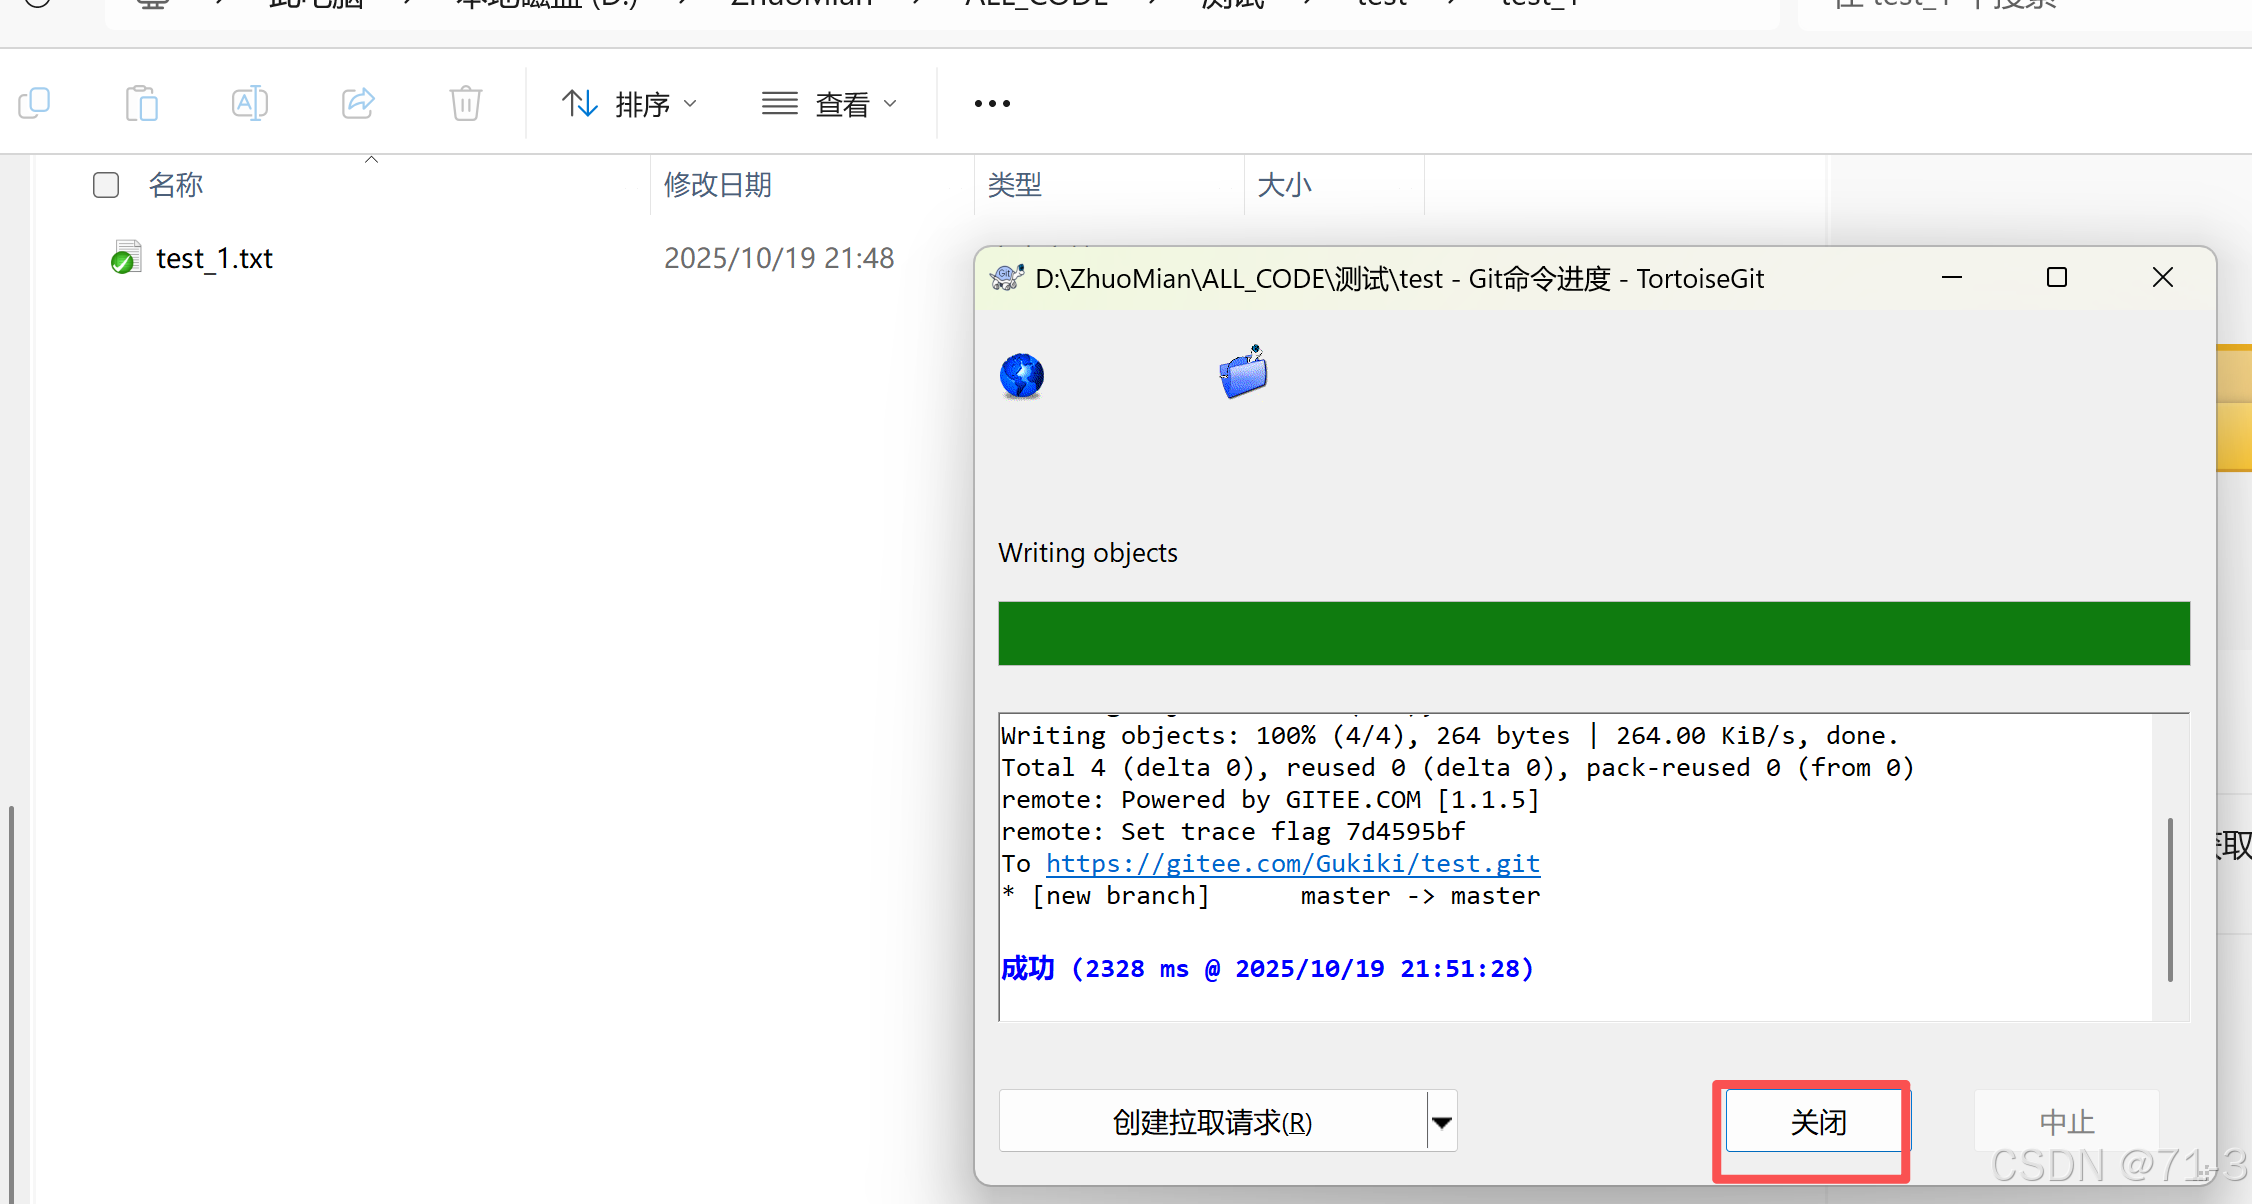
Task: Click the 关闭 button
Action: click(x=1816, y=1122)
